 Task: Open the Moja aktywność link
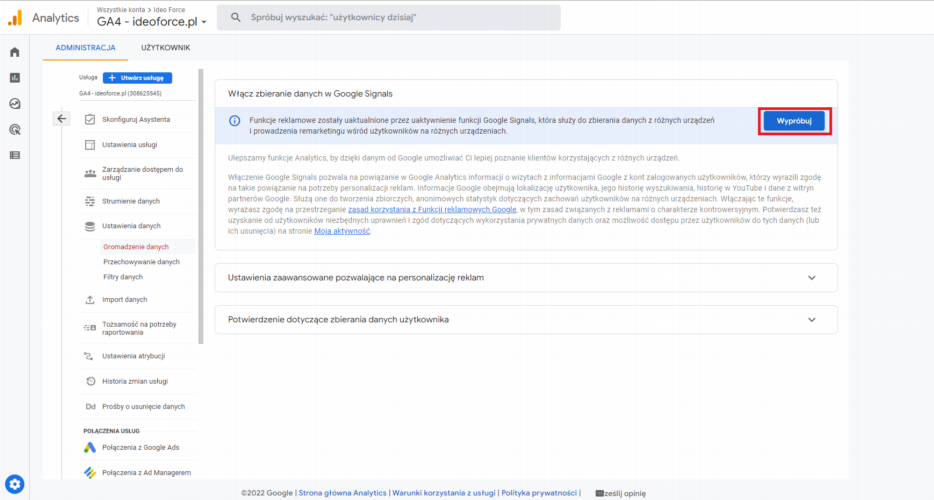(x=342, y=231)
